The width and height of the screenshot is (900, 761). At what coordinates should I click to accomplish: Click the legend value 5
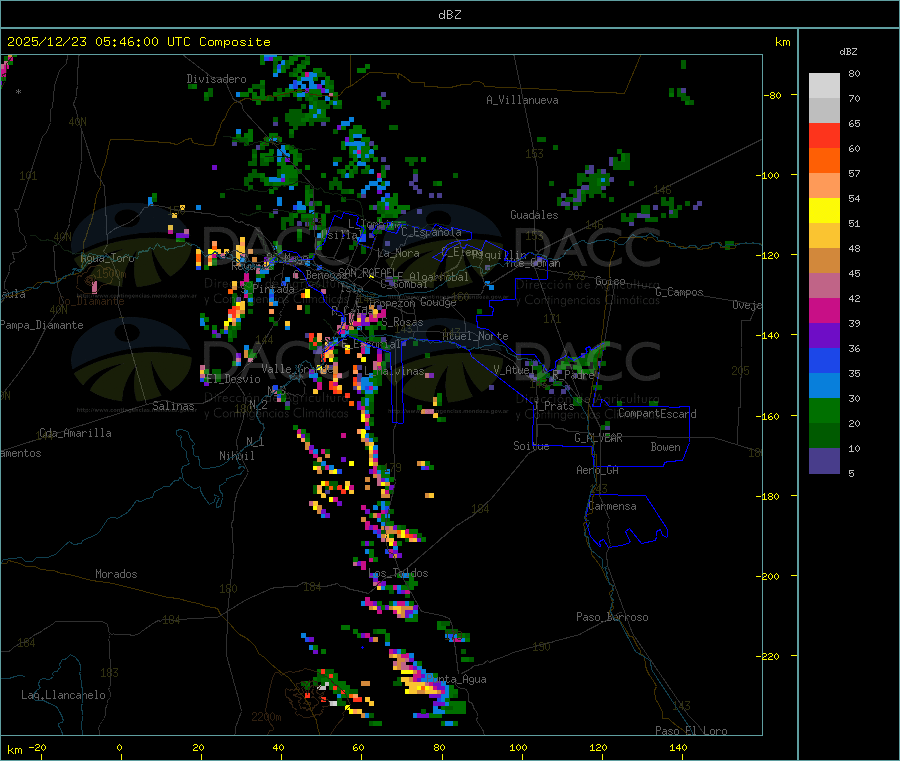(851, 473)
